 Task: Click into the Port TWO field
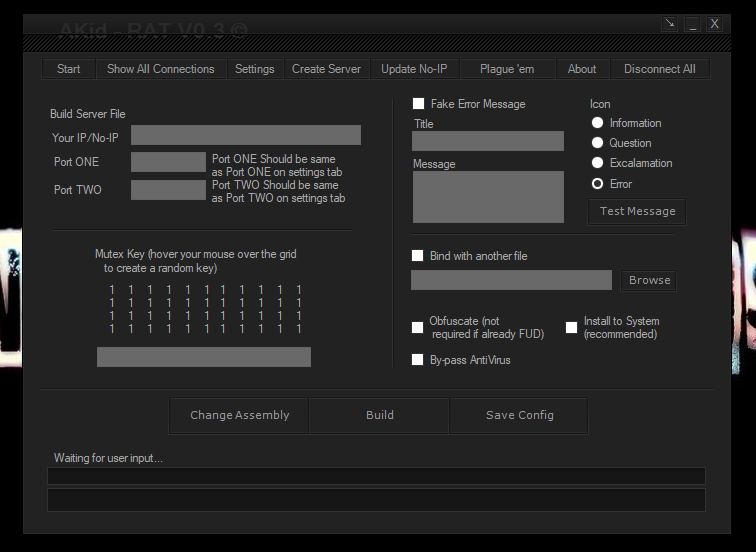click(168, 190)
